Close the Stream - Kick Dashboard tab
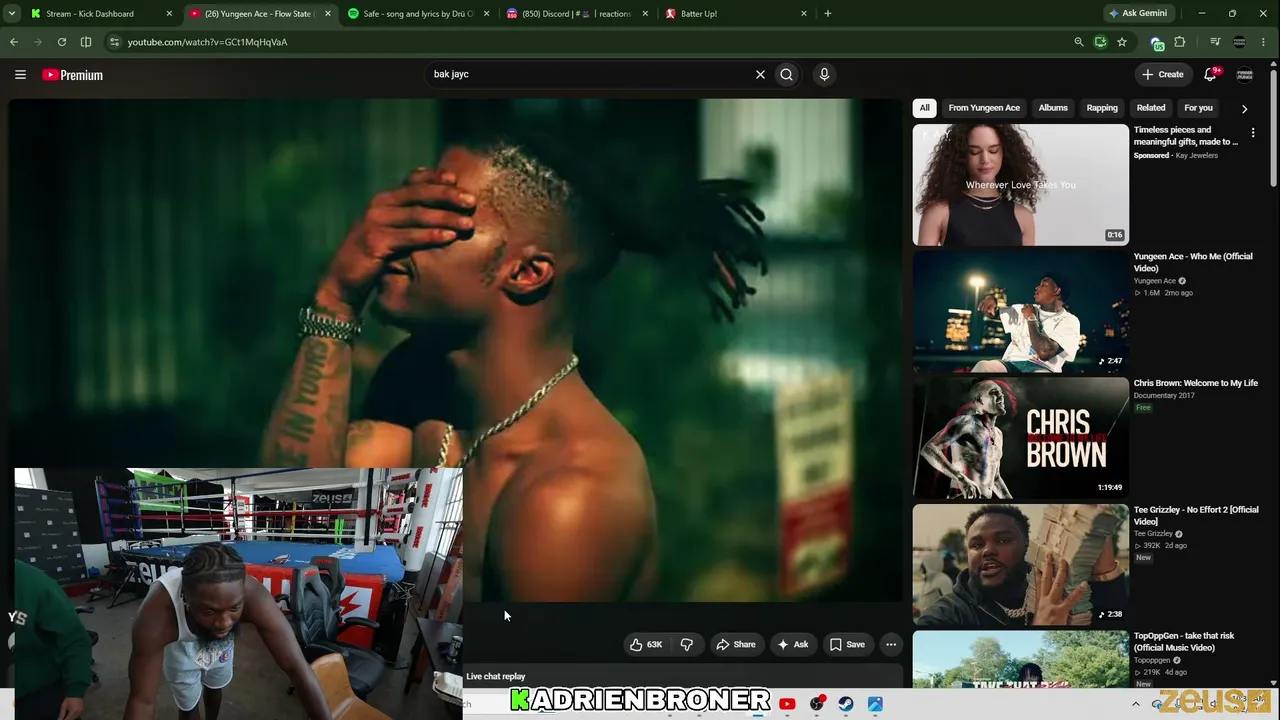Screen dimensions: 1280x720 169,14
